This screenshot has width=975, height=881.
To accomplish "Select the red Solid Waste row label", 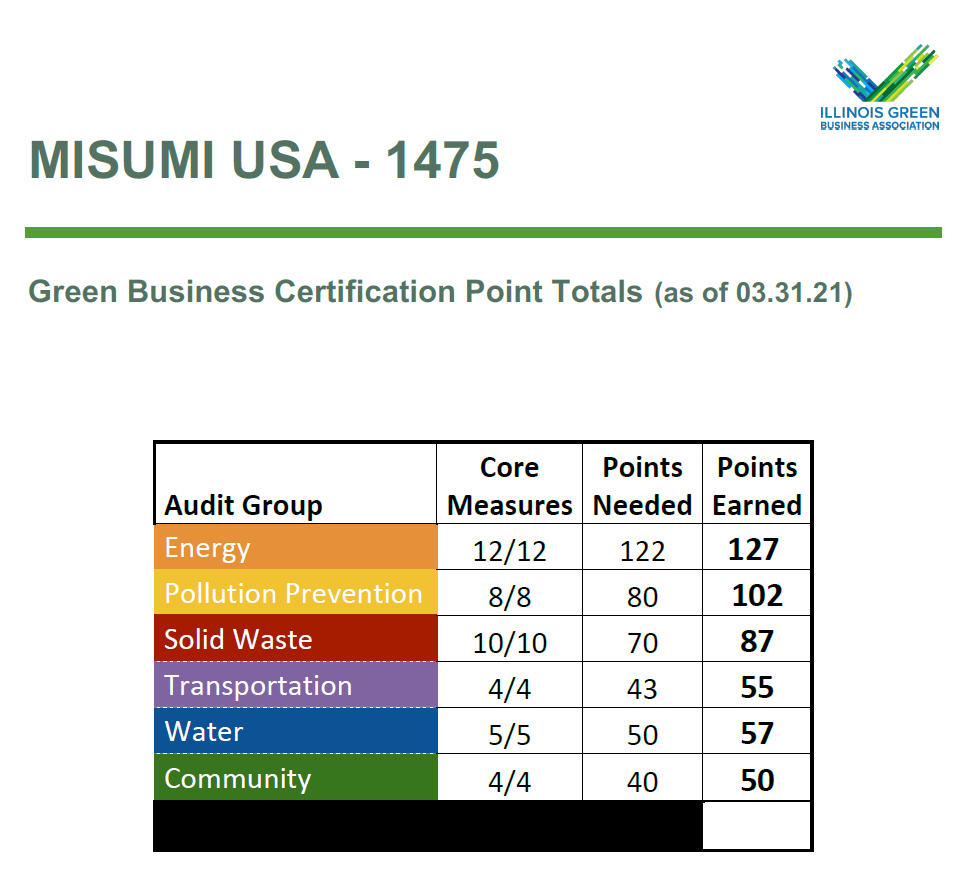I will (x=296, y=639).
